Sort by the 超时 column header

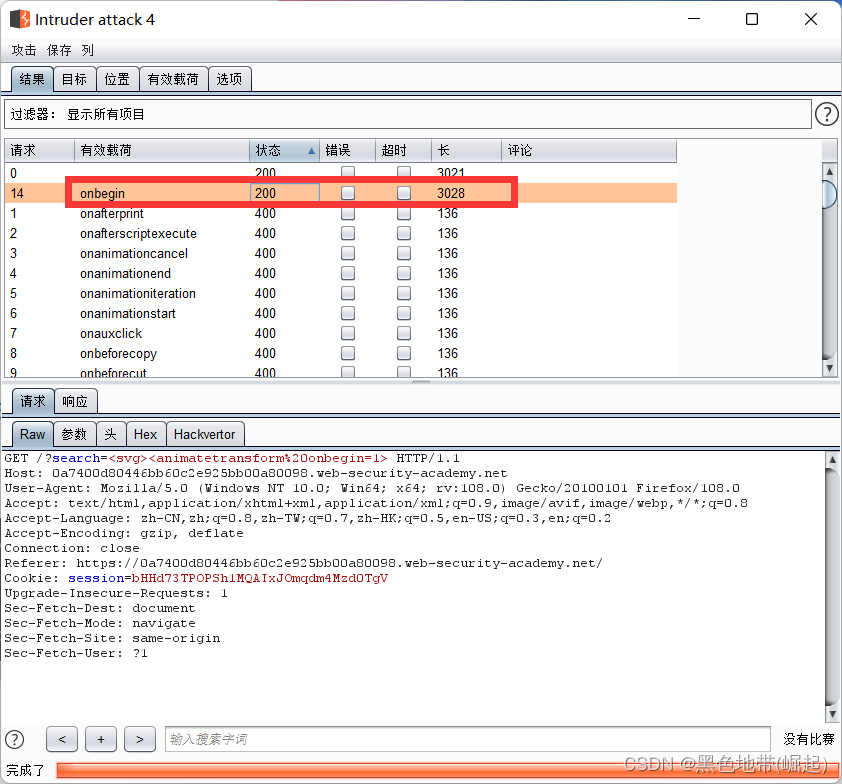coord(403,150)
